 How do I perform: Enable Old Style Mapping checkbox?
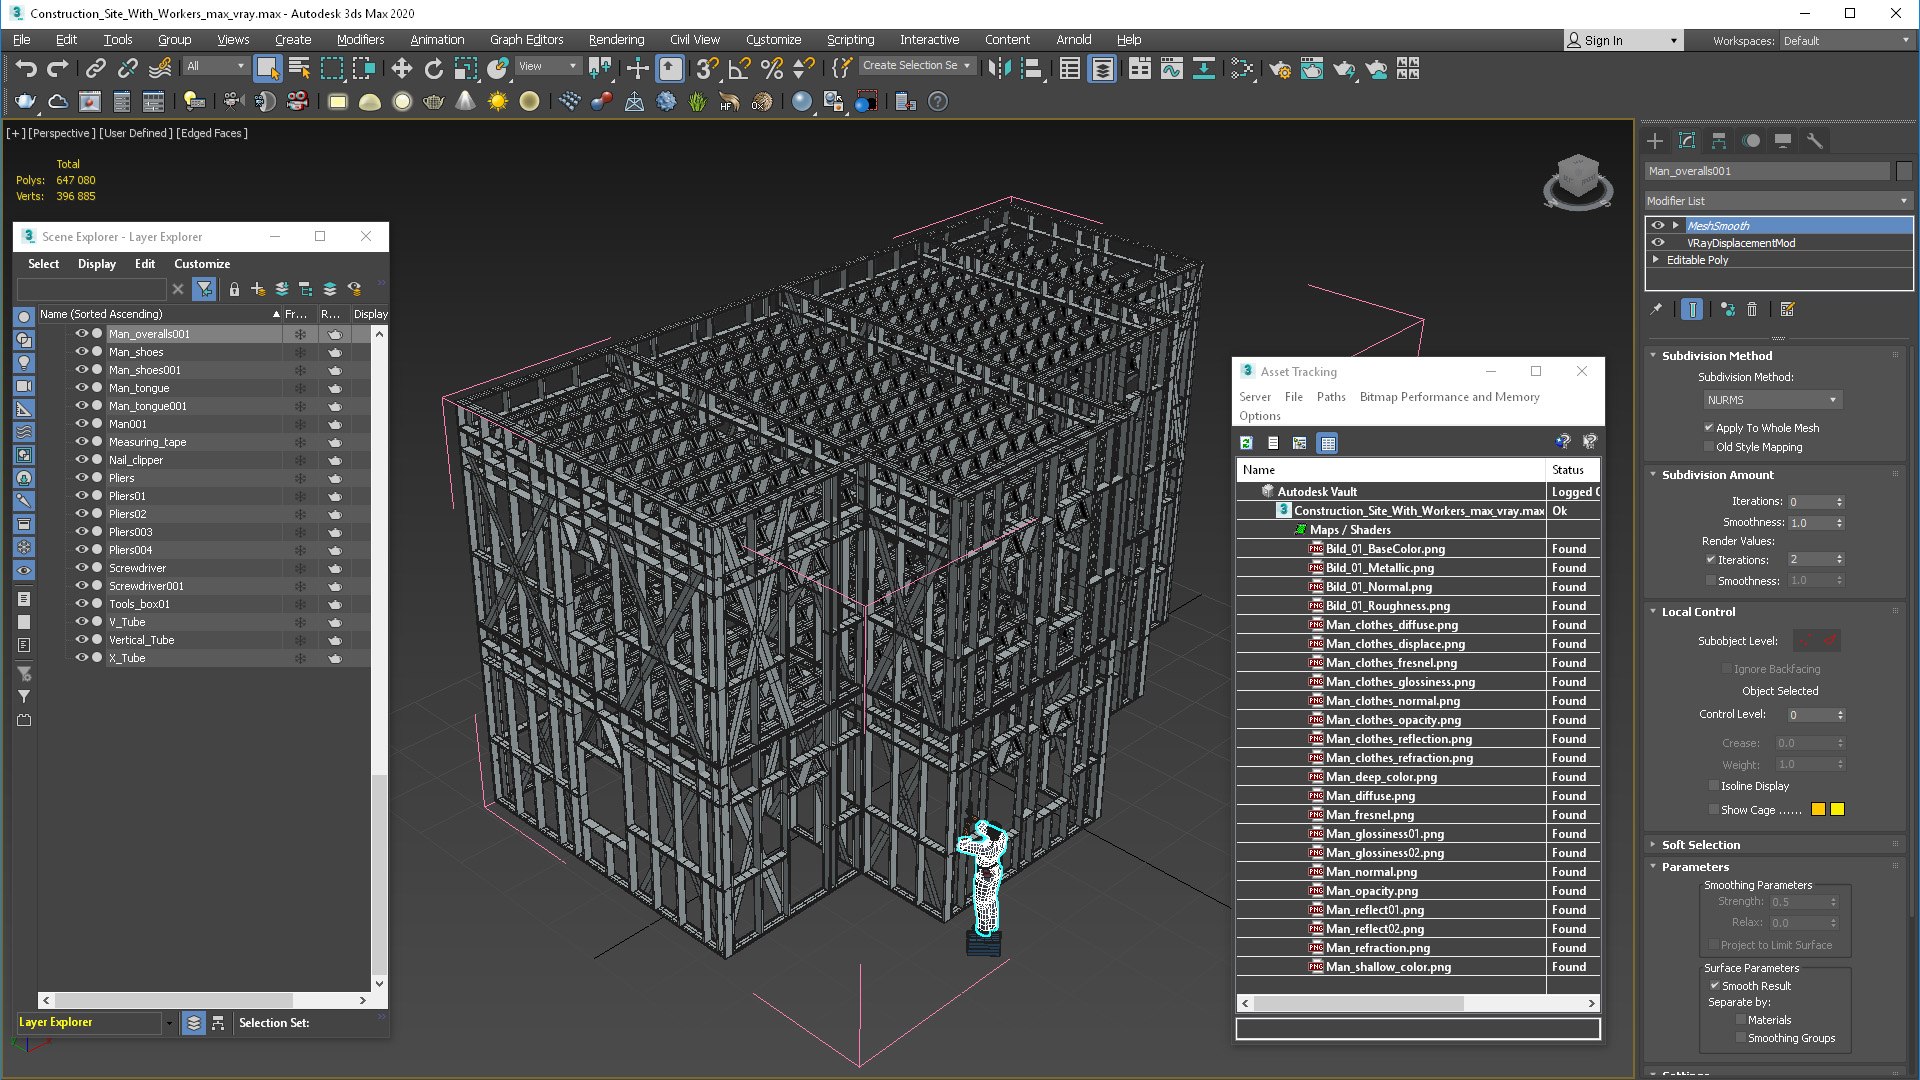click(1709, 447)
